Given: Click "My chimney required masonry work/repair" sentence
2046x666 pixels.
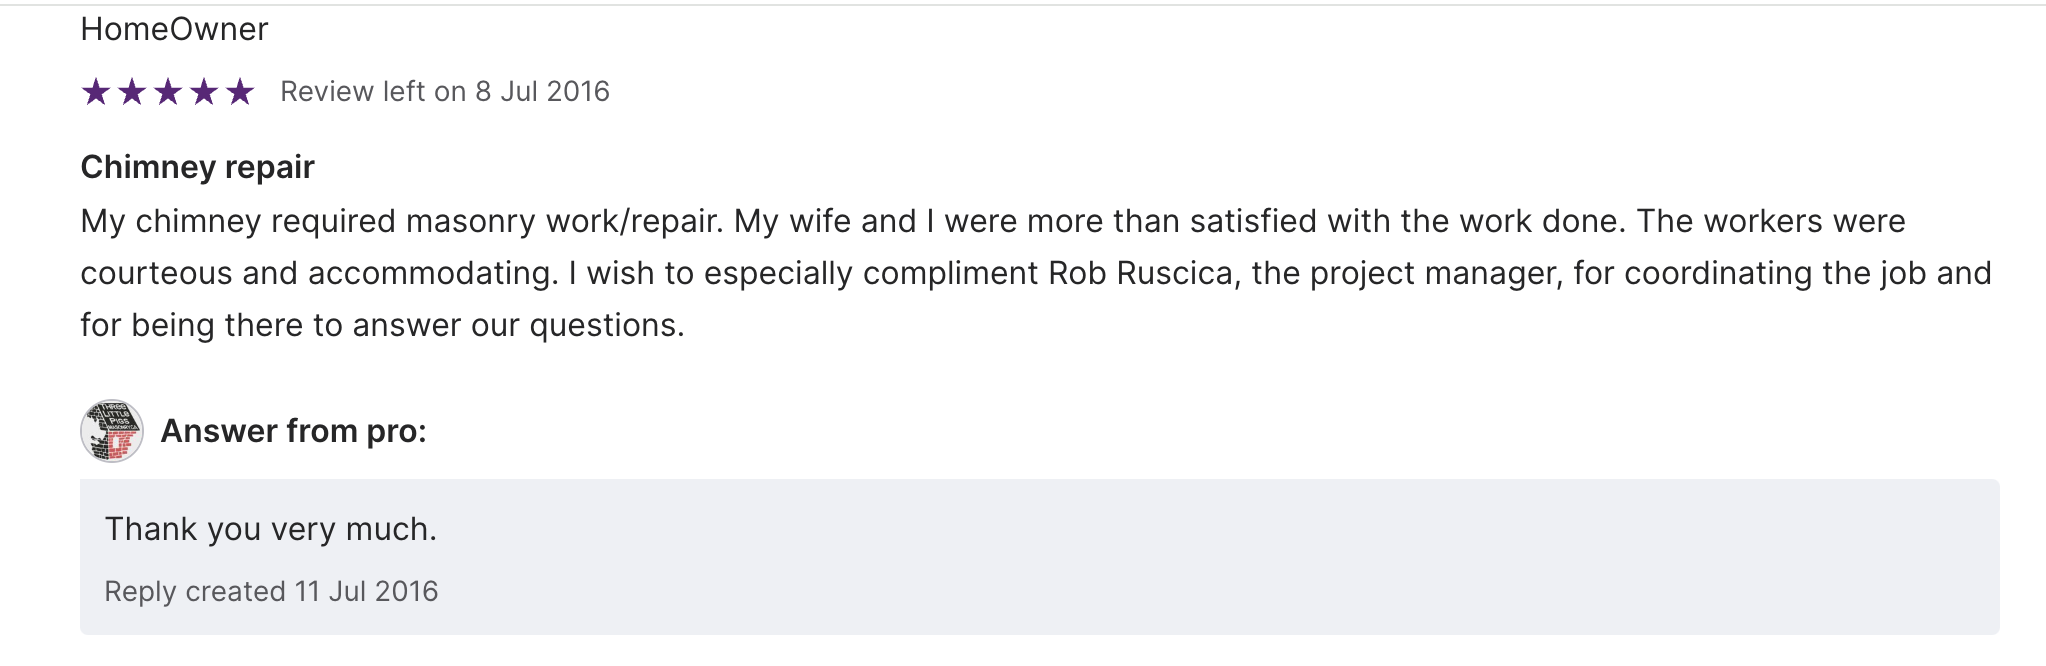Looking at the screenshot, I should tap(400, 221).
